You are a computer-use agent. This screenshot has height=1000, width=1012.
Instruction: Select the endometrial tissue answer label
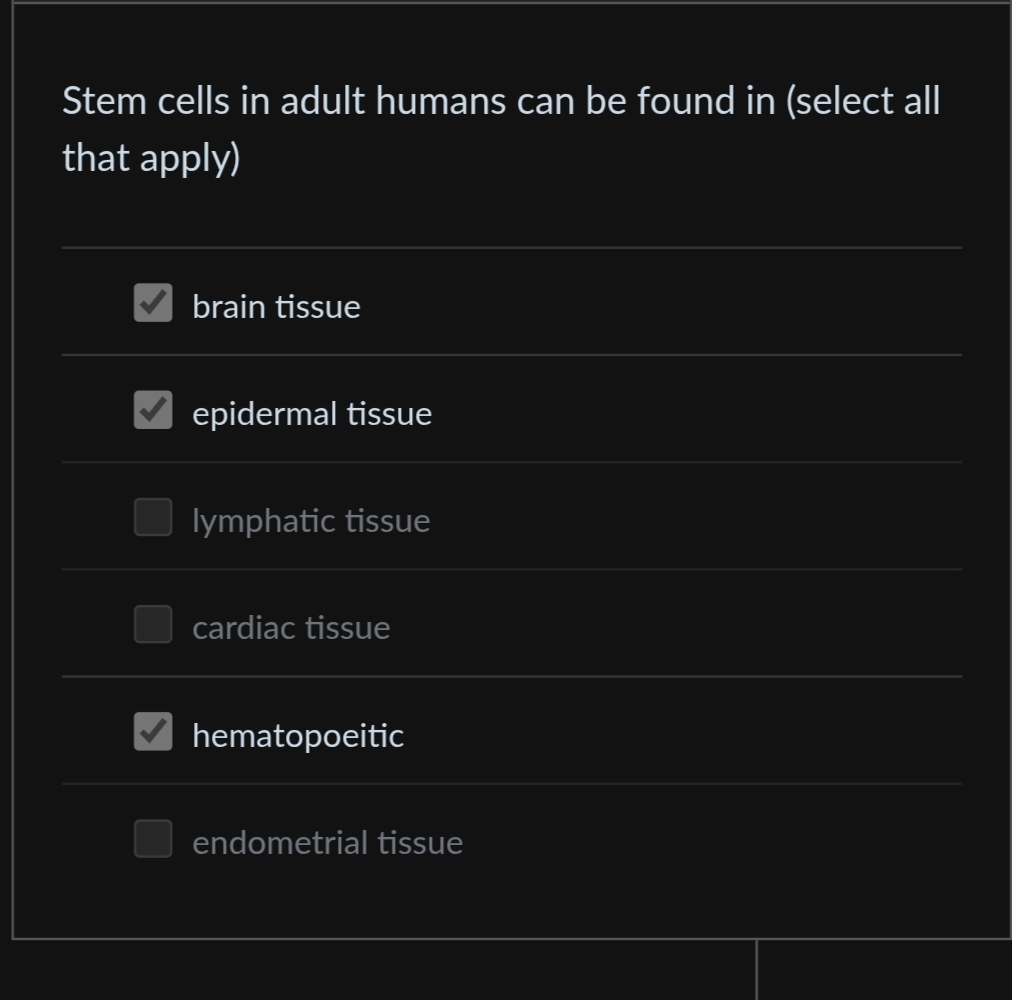328,842
